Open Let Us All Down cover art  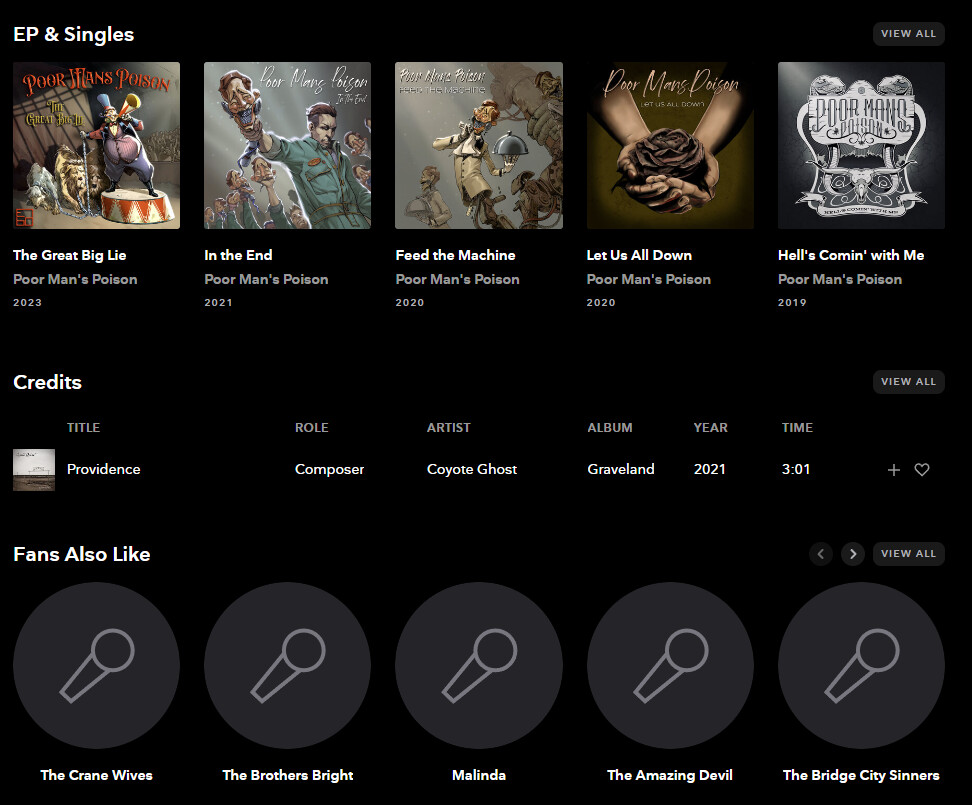pos(670,145)
